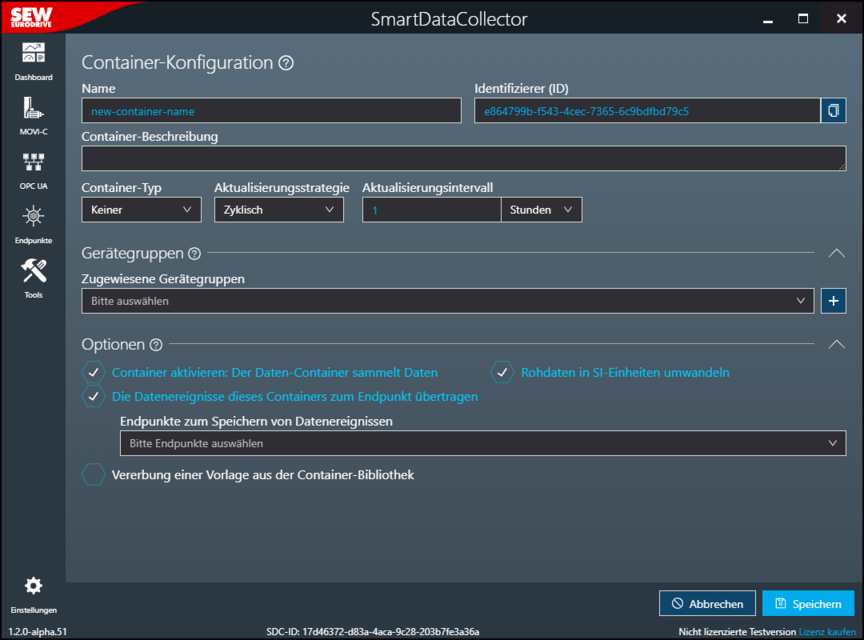This screenshot has width=864, height=640.
Task: Enable 'Vererbung einer Vorlage' checkbox
Action: pos(93,475)
